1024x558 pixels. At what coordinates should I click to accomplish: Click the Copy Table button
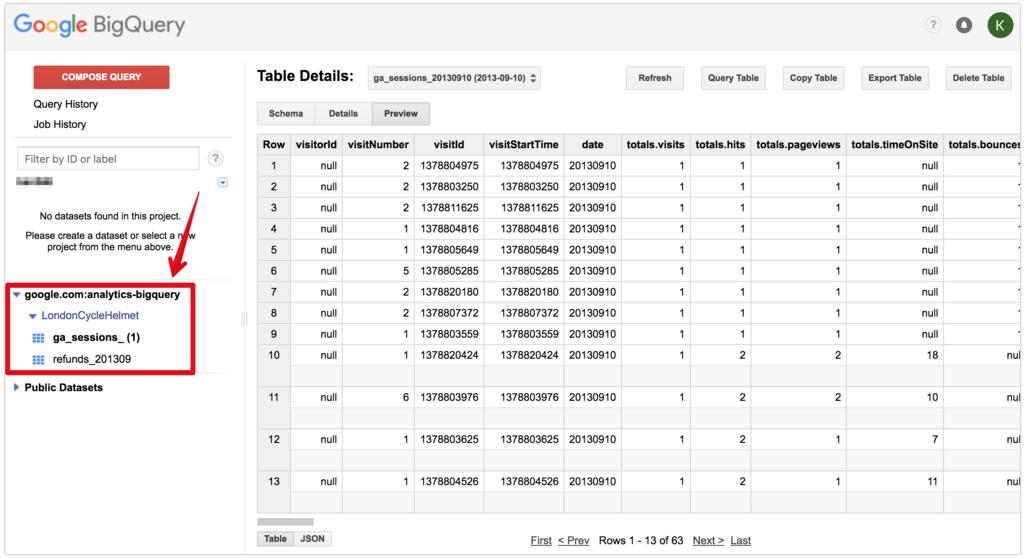[813, 78]
